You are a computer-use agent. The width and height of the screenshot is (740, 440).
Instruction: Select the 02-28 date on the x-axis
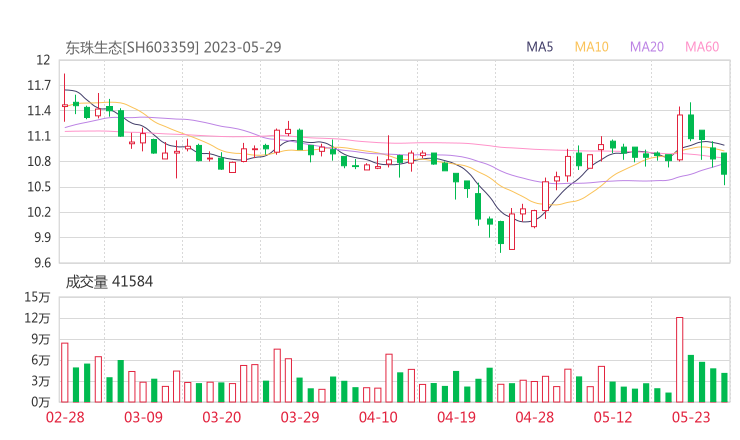[66, 417]
